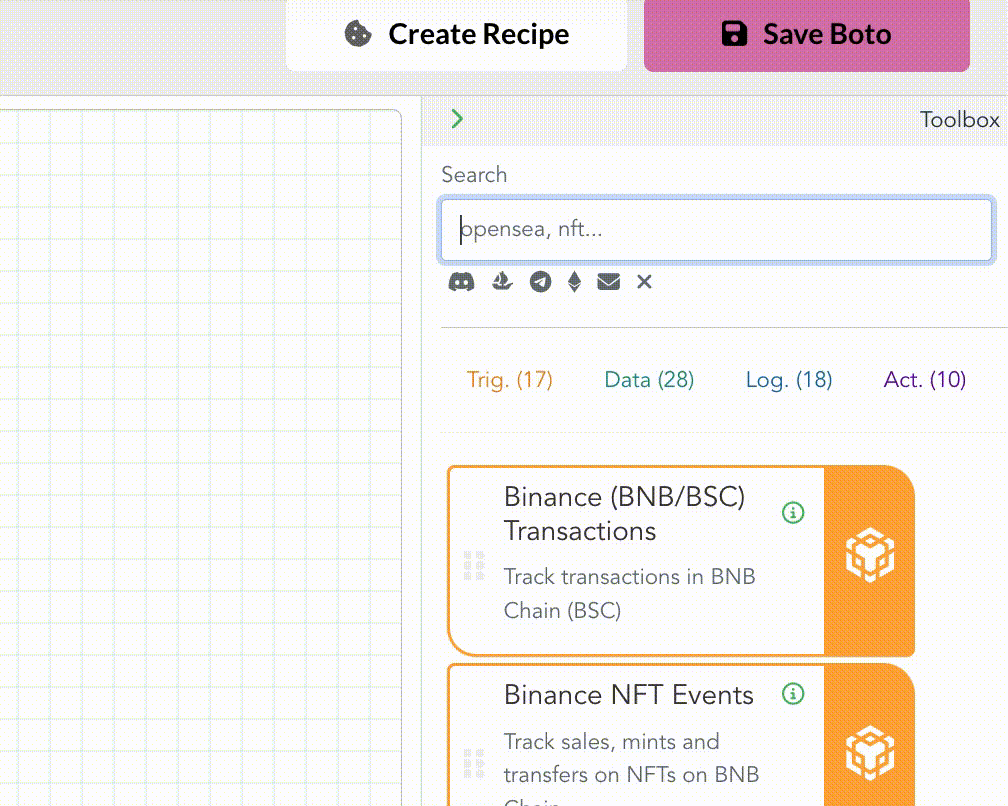Filter toolbox by Ethereum icon

[x=575, y=282]
